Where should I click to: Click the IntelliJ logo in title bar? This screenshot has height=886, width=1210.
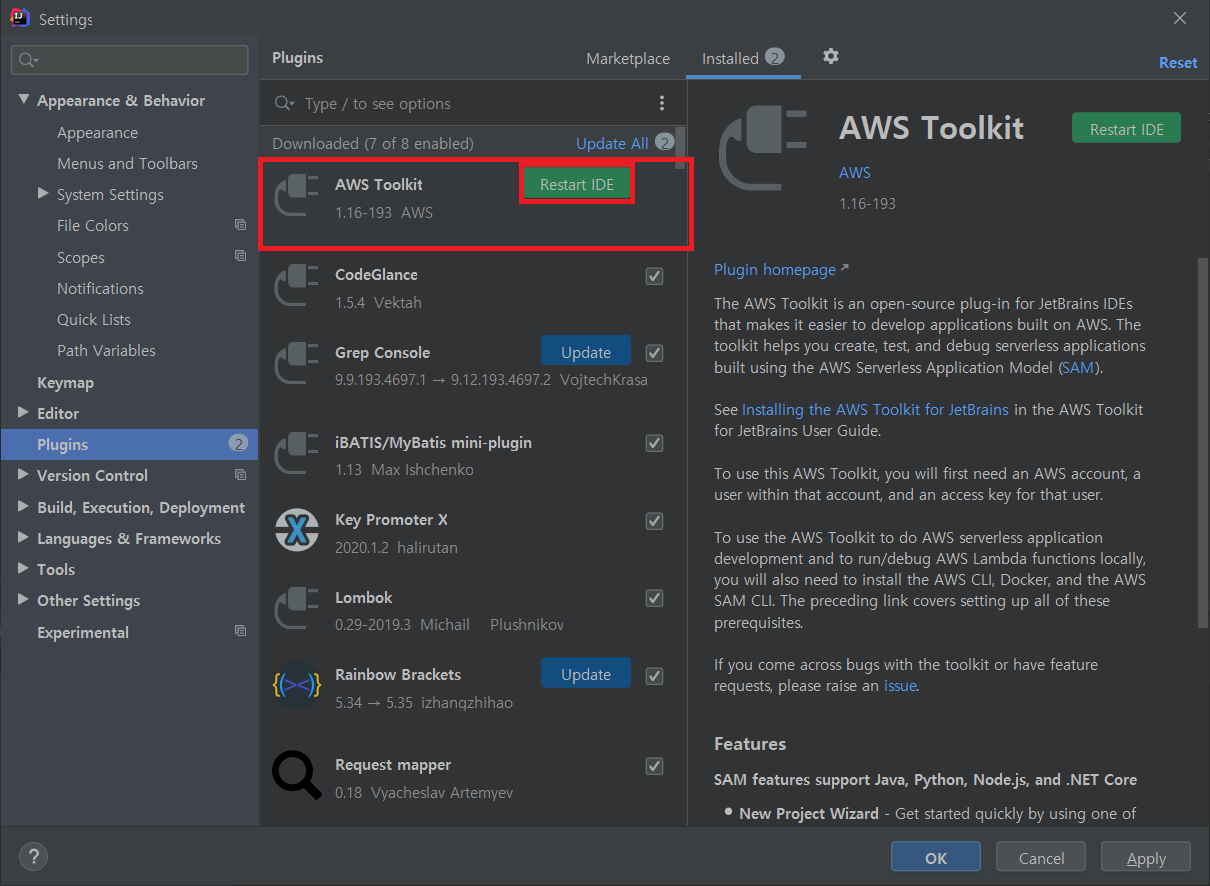19,18
